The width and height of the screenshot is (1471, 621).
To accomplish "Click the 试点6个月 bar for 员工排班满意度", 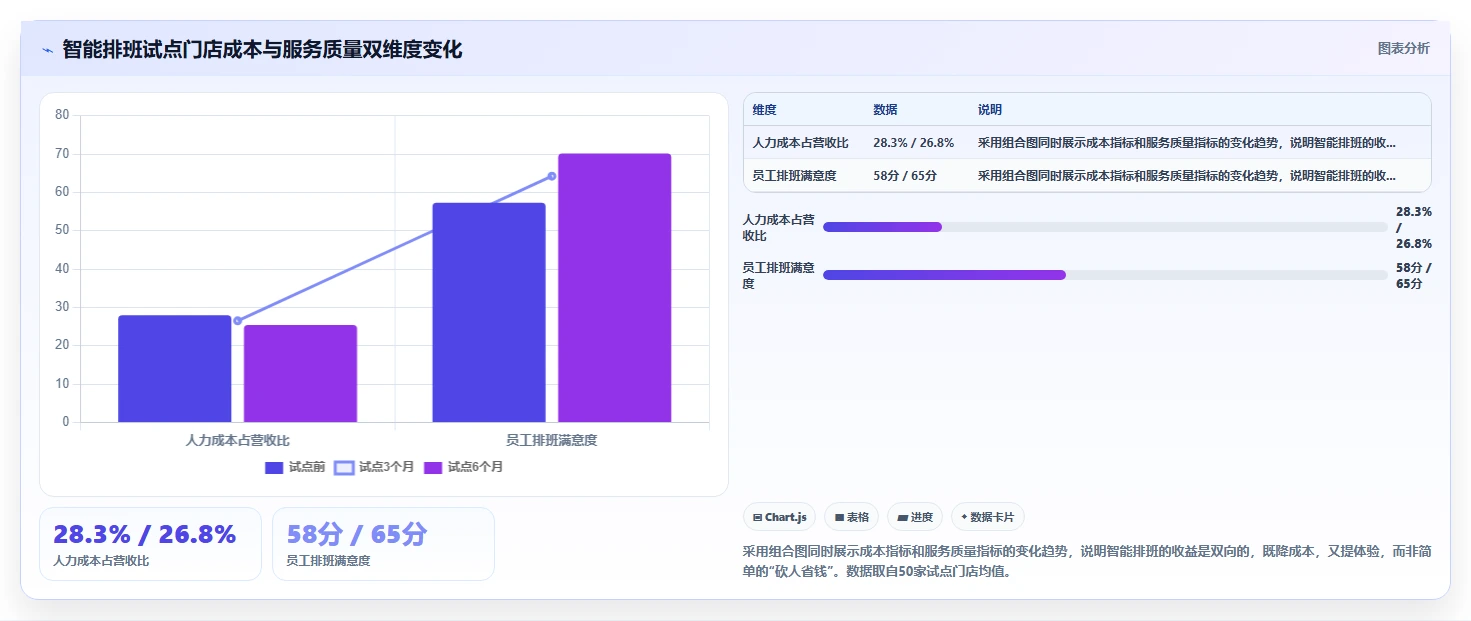I will point(615,288).
